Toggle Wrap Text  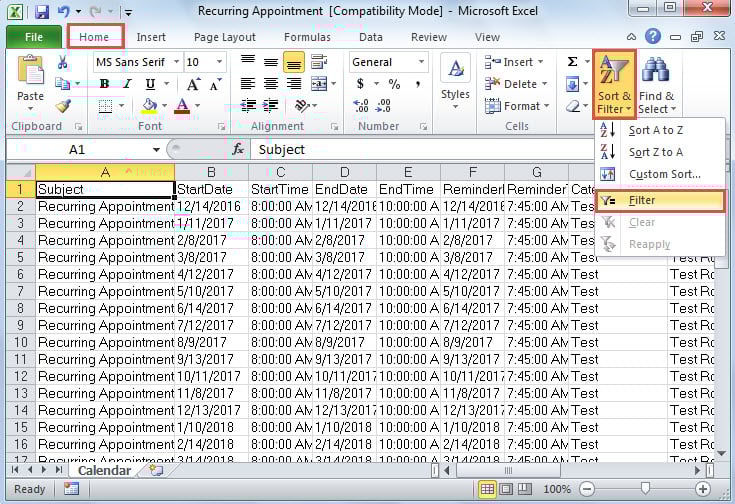point(319,62)
